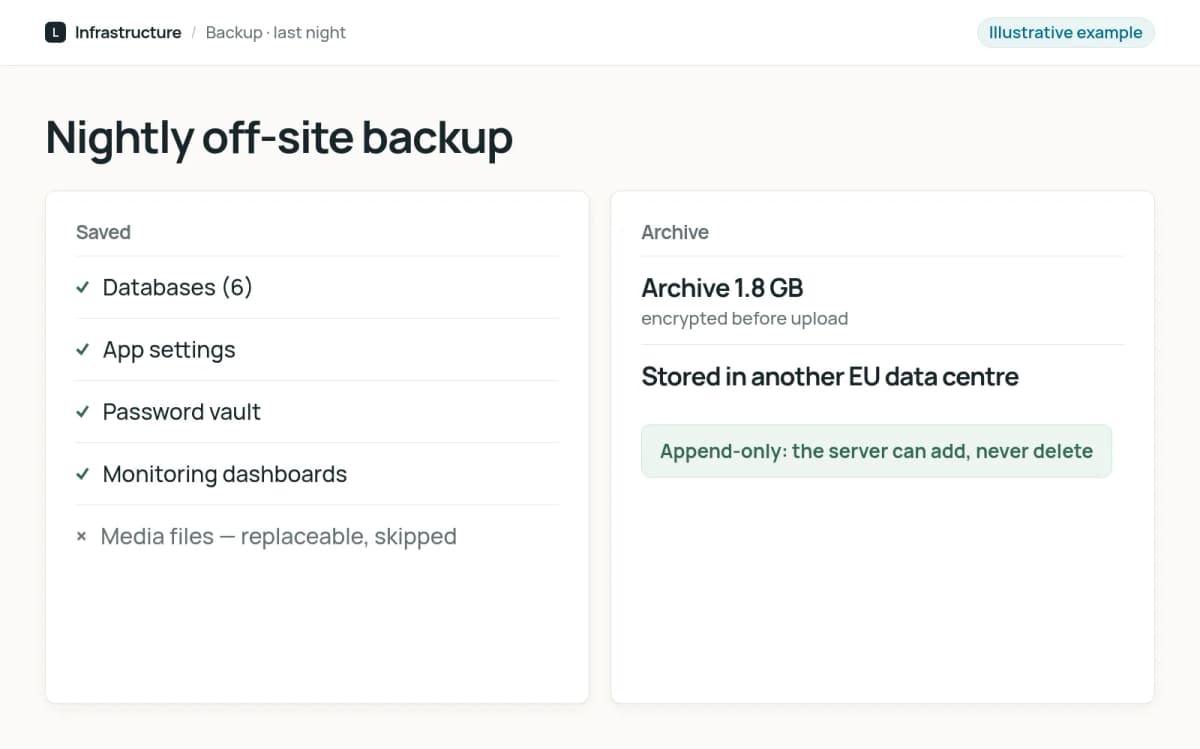Screen dimensions: 1200x749
Task: Select the 'Databases (6)' row text
Action: 178,288
